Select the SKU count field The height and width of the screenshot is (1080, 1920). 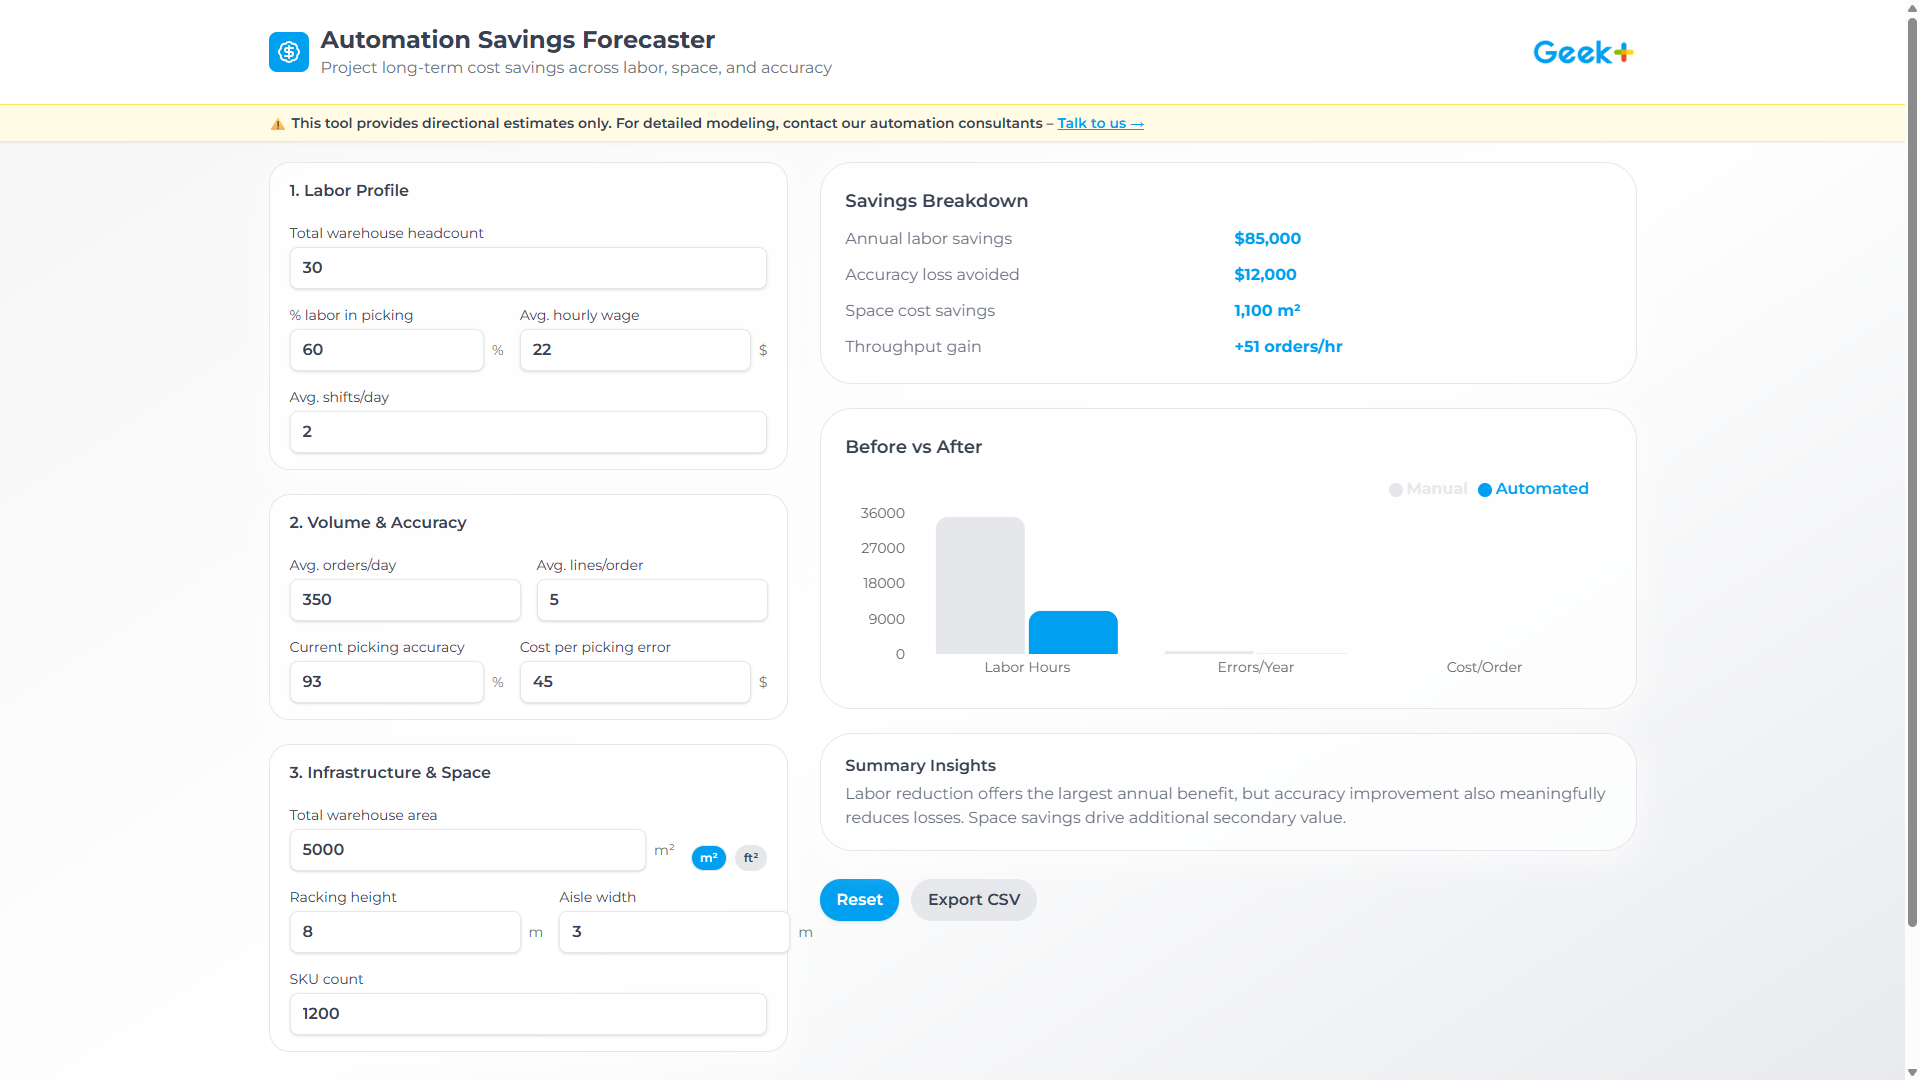[527, 1014]
